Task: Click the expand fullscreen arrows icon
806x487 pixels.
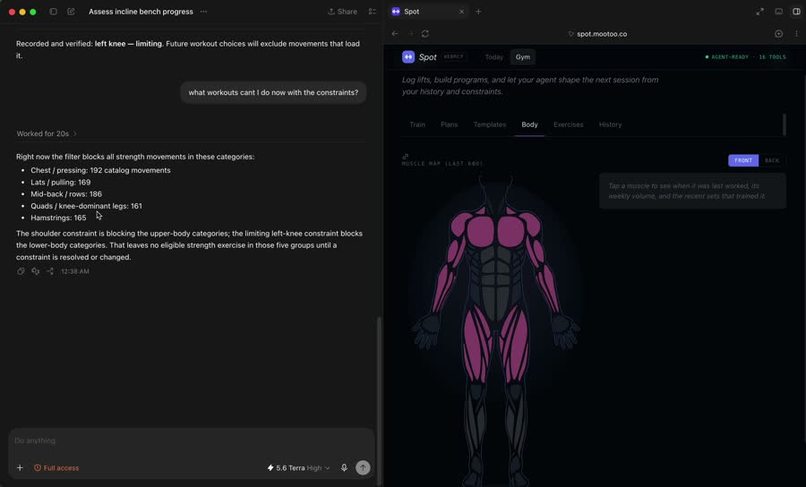Action: [x=760, y=11]
